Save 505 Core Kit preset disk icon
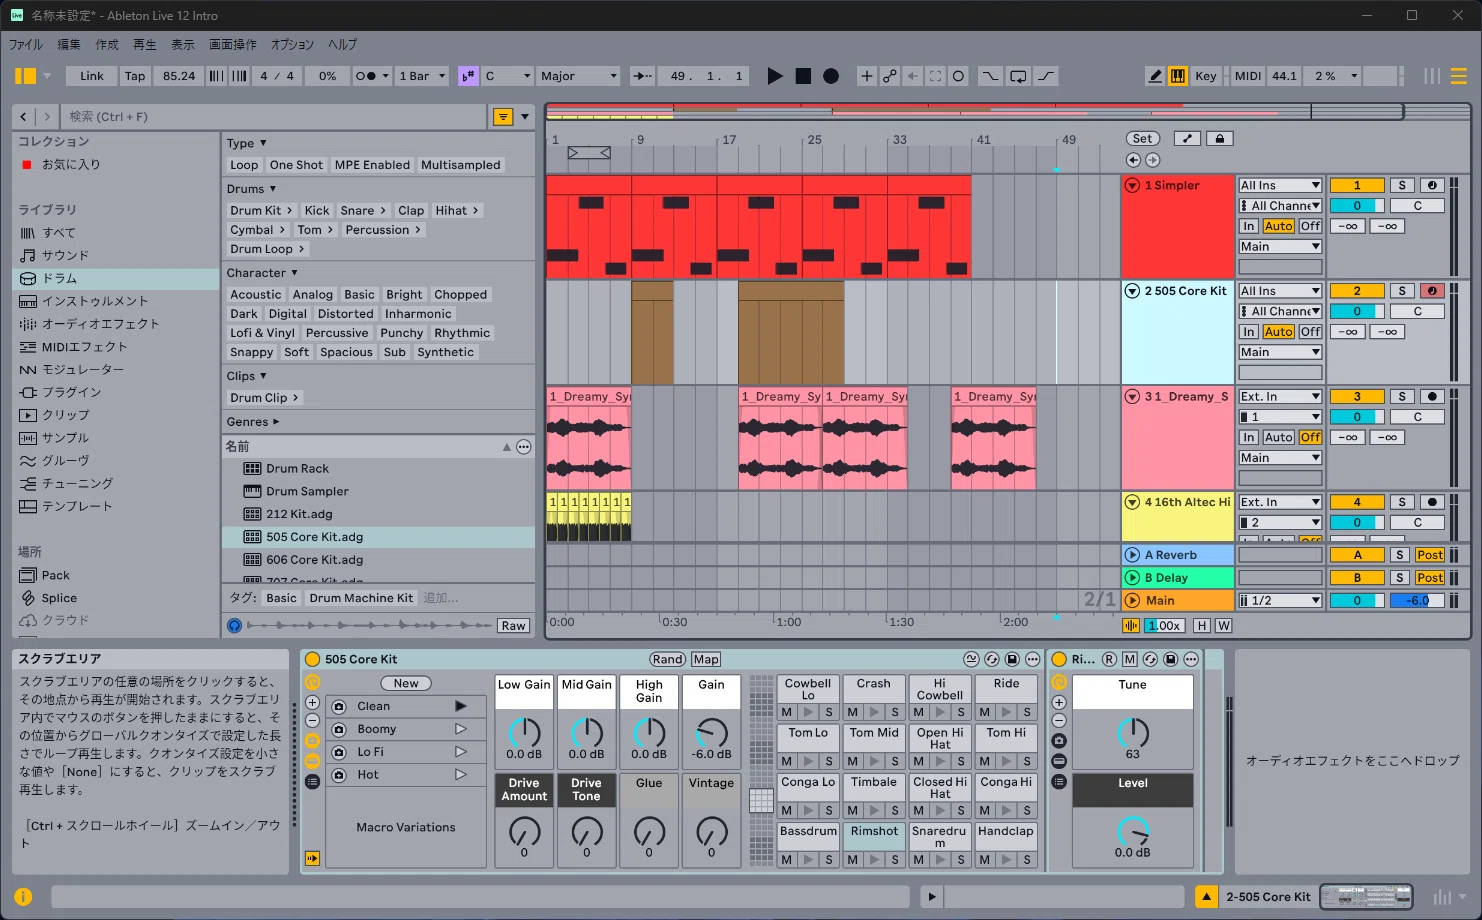1482x920 pixels. coord(1012,659)
